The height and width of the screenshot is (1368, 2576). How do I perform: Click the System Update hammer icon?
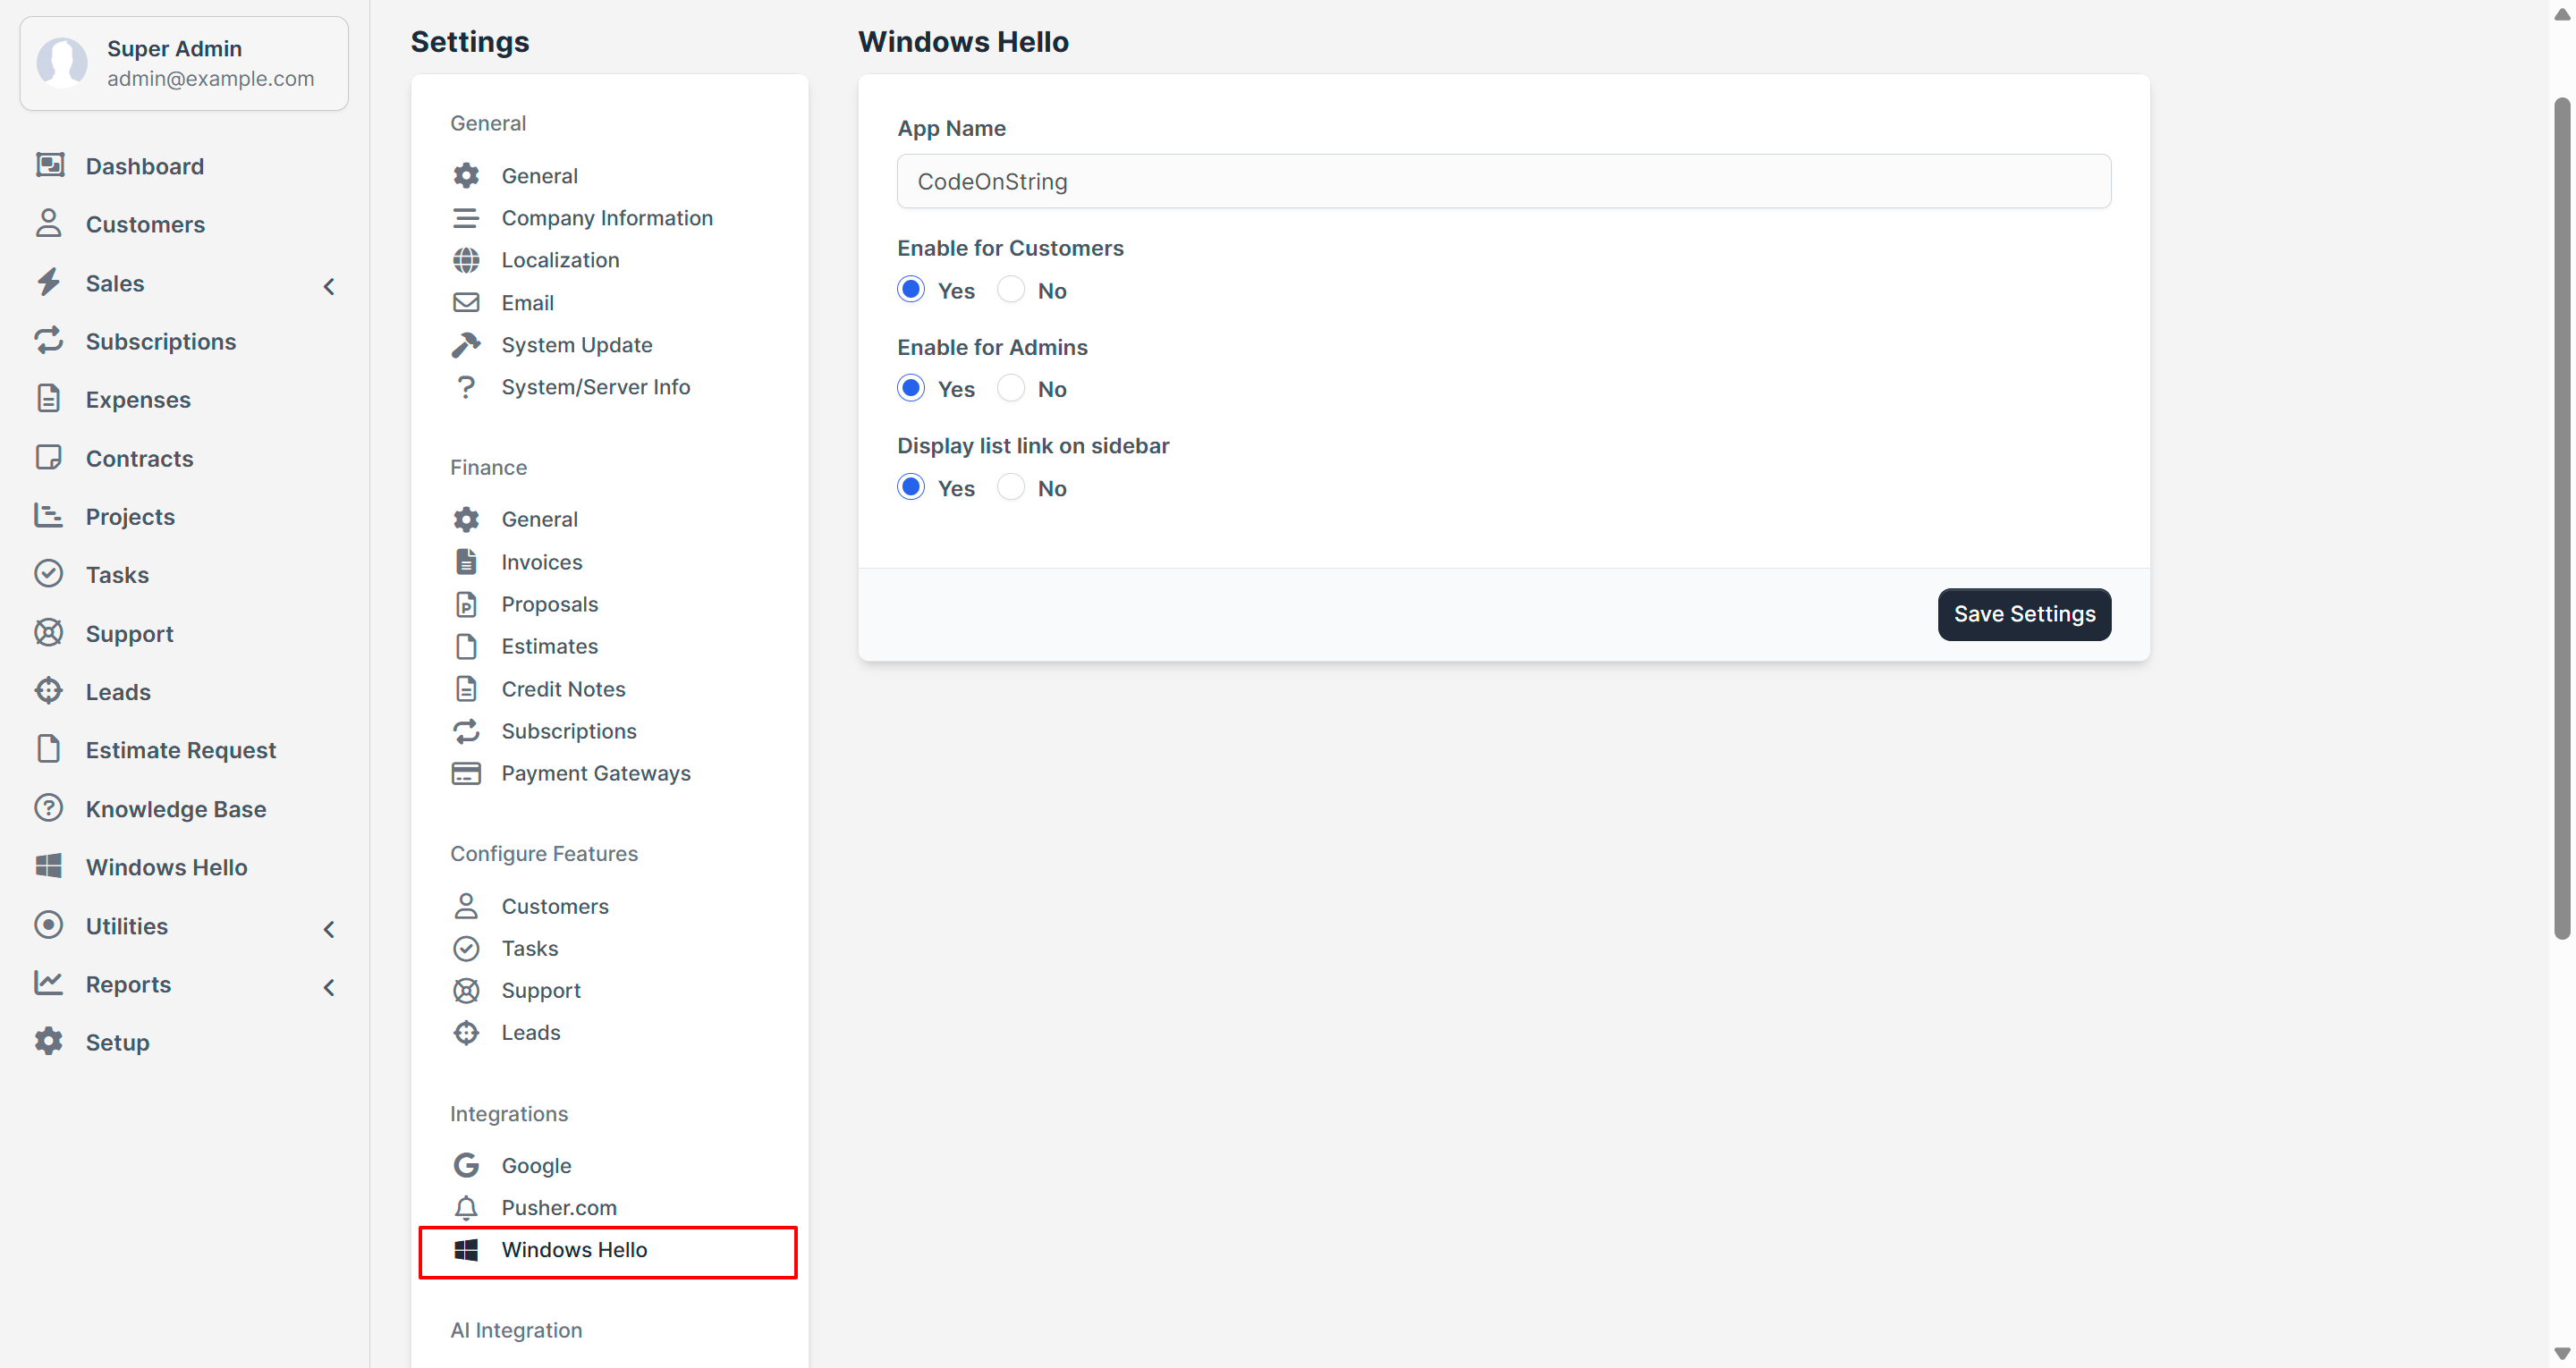466,344
